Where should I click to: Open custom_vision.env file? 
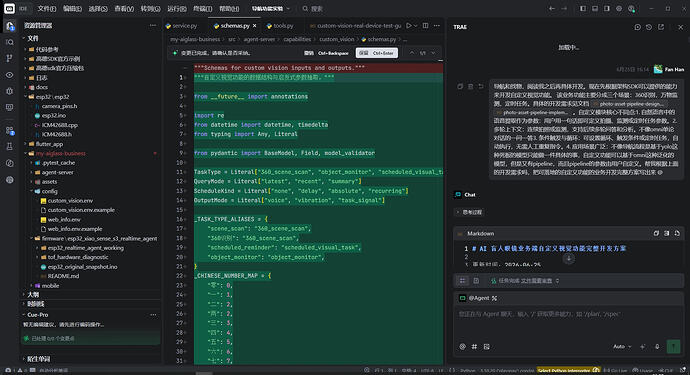click(70, 201)
